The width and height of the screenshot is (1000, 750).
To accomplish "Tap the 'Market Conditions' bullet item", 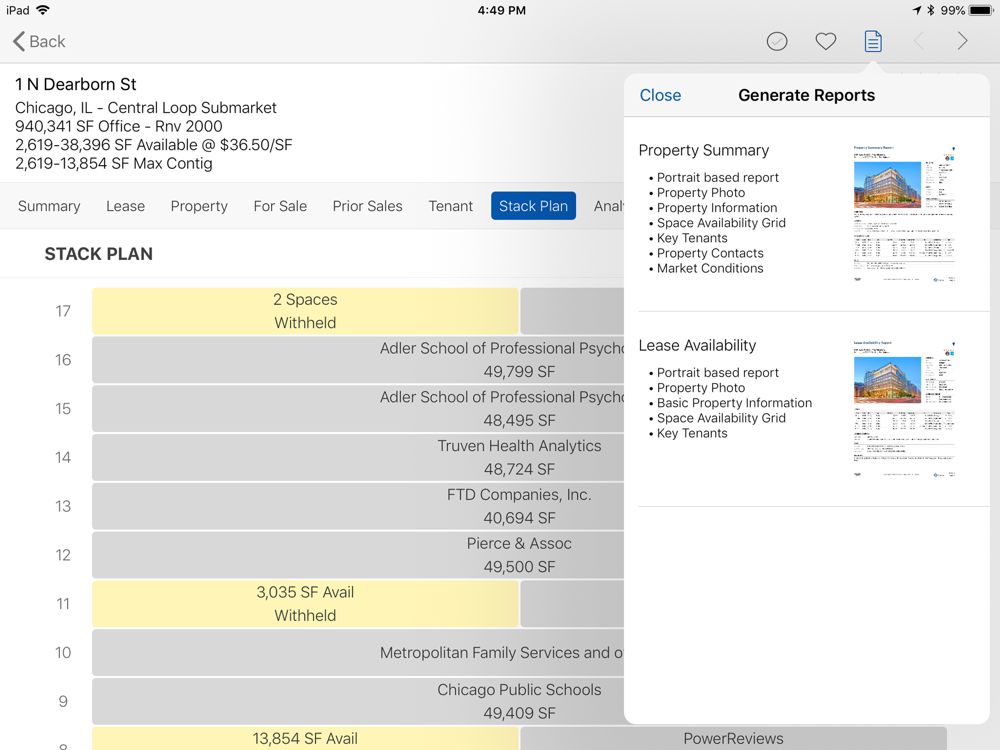I will pos(710,268).
